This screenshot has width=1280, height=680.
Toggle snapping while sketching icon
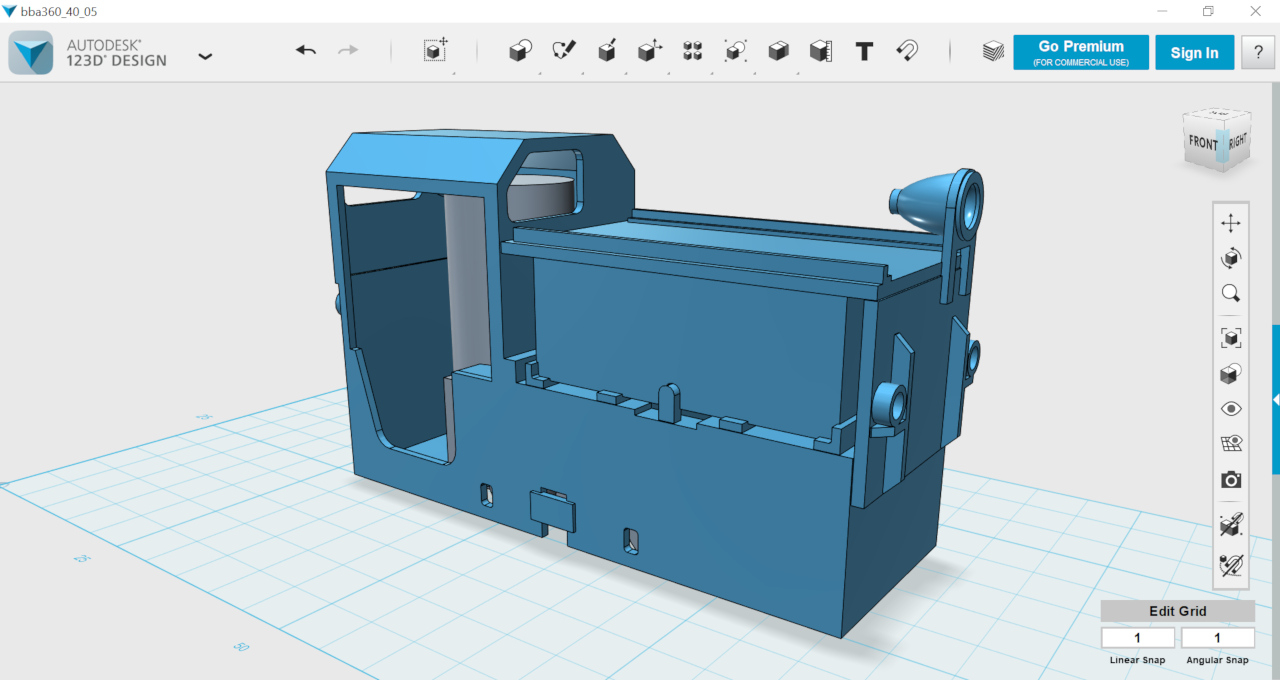pos(1231,524)
